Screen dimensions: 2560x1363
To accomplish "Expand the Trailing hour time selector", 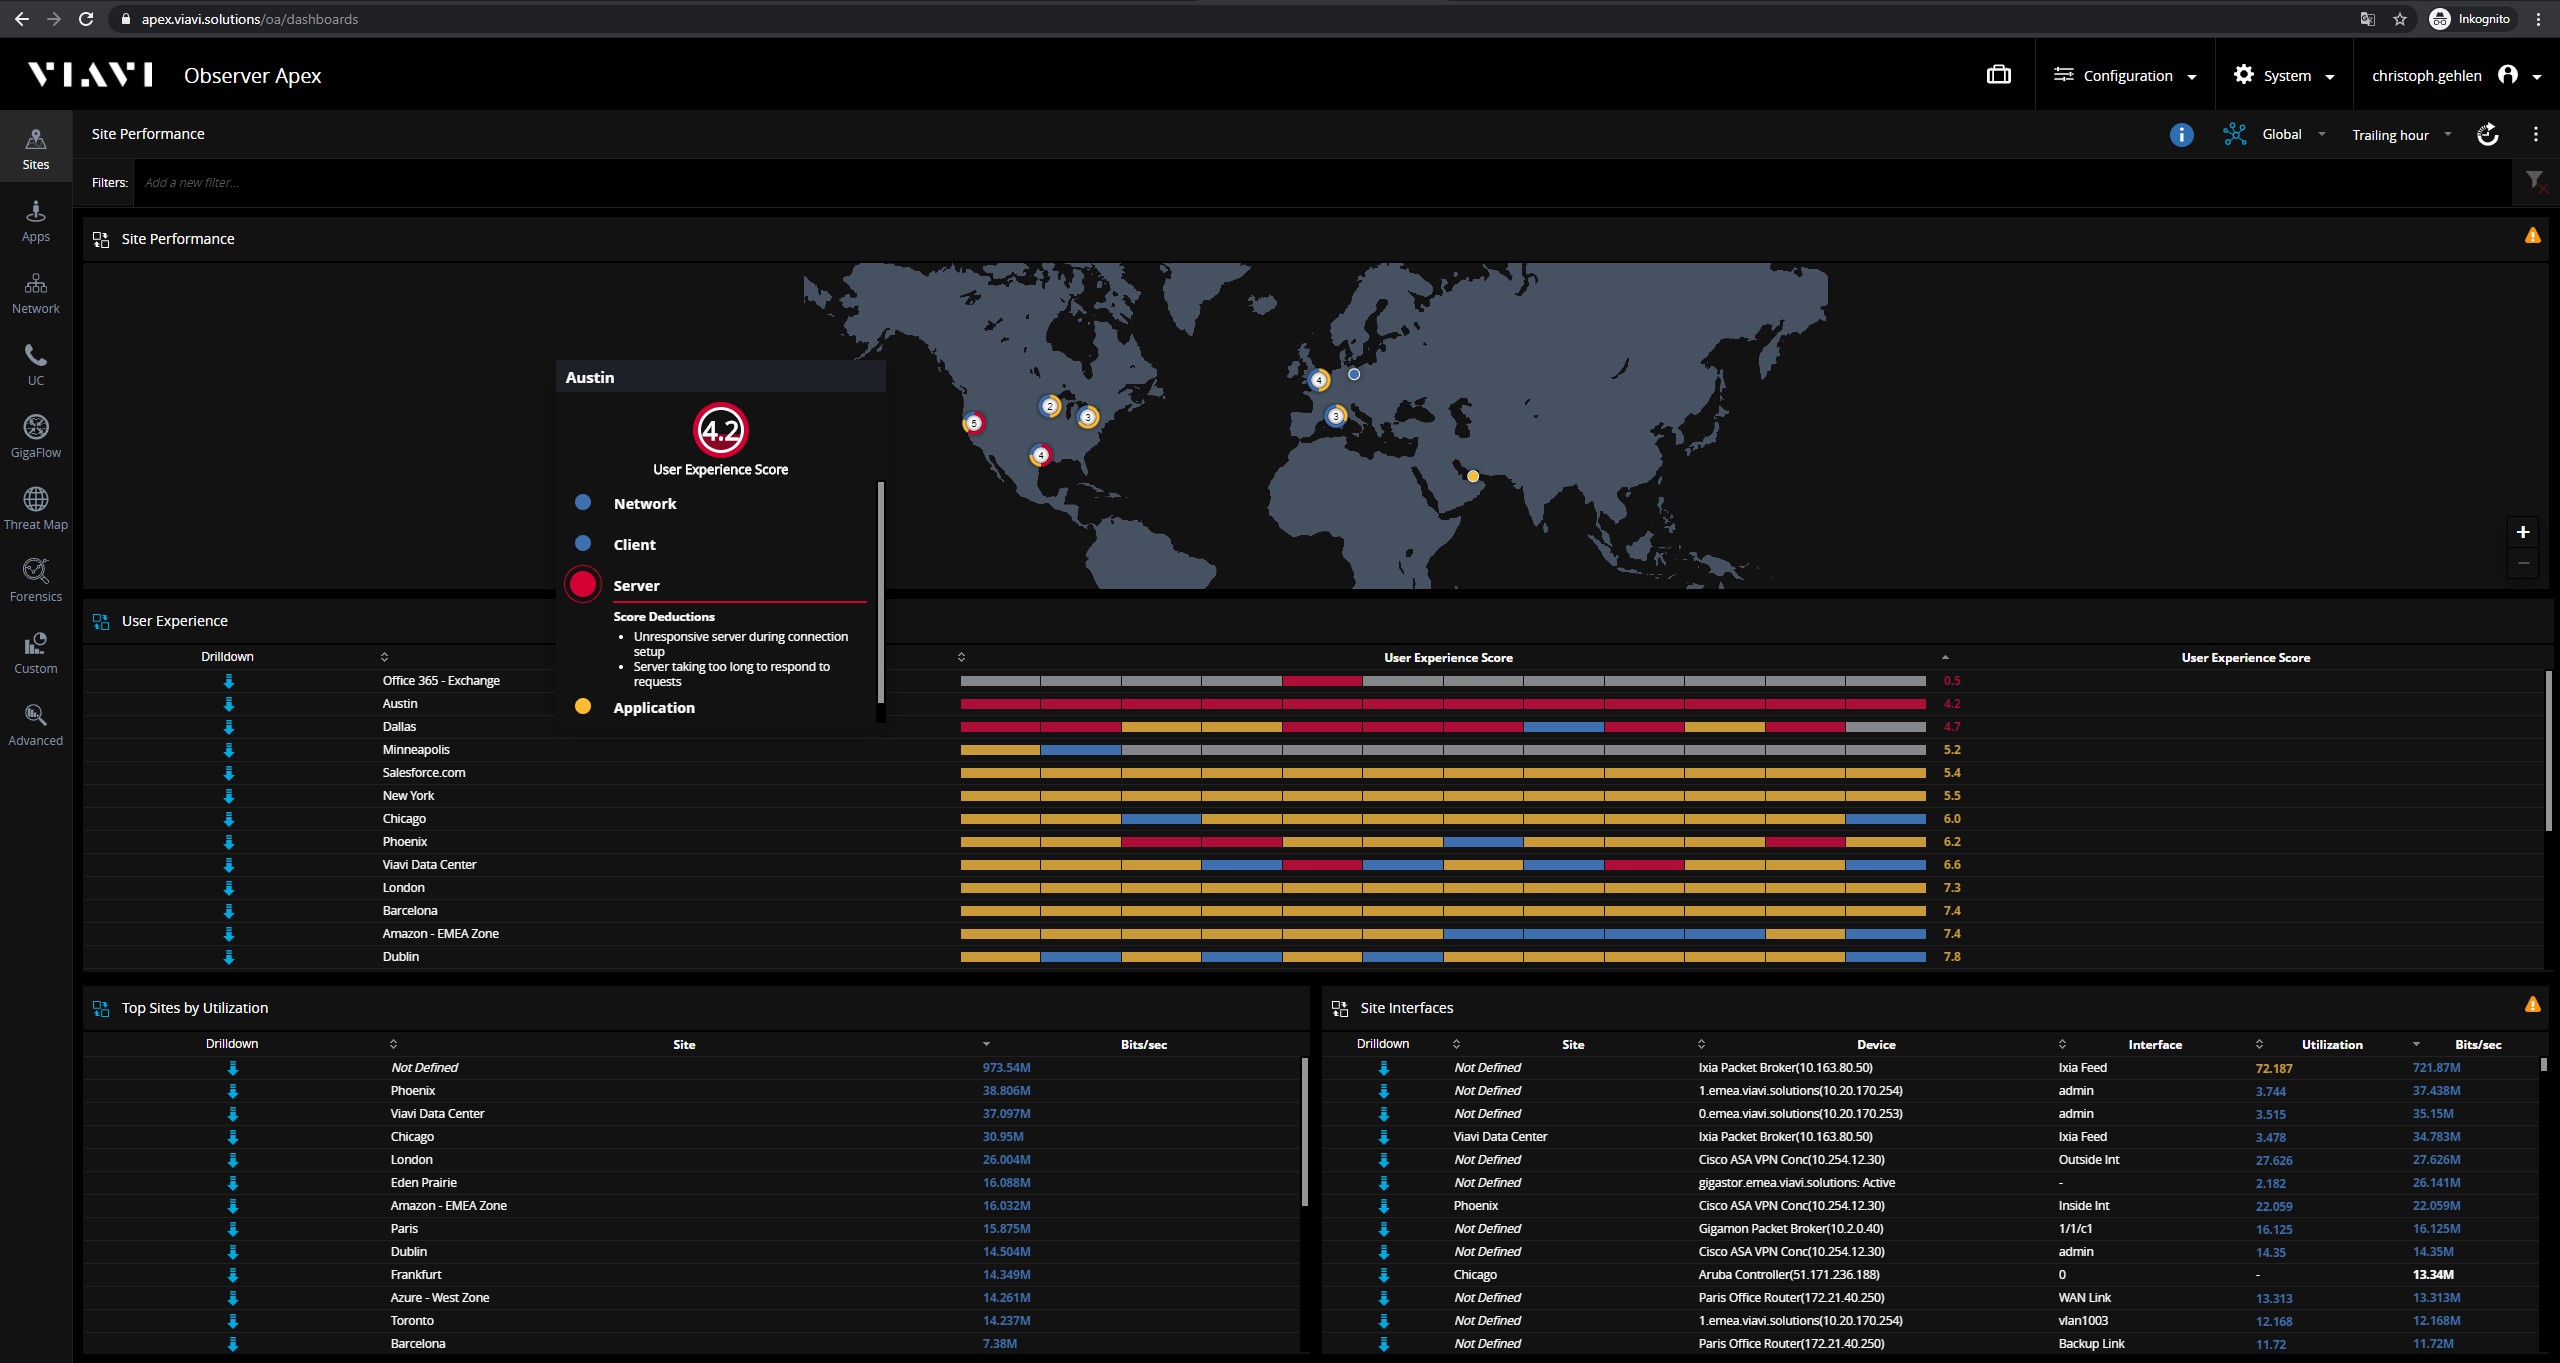I will coord(2401,134).
